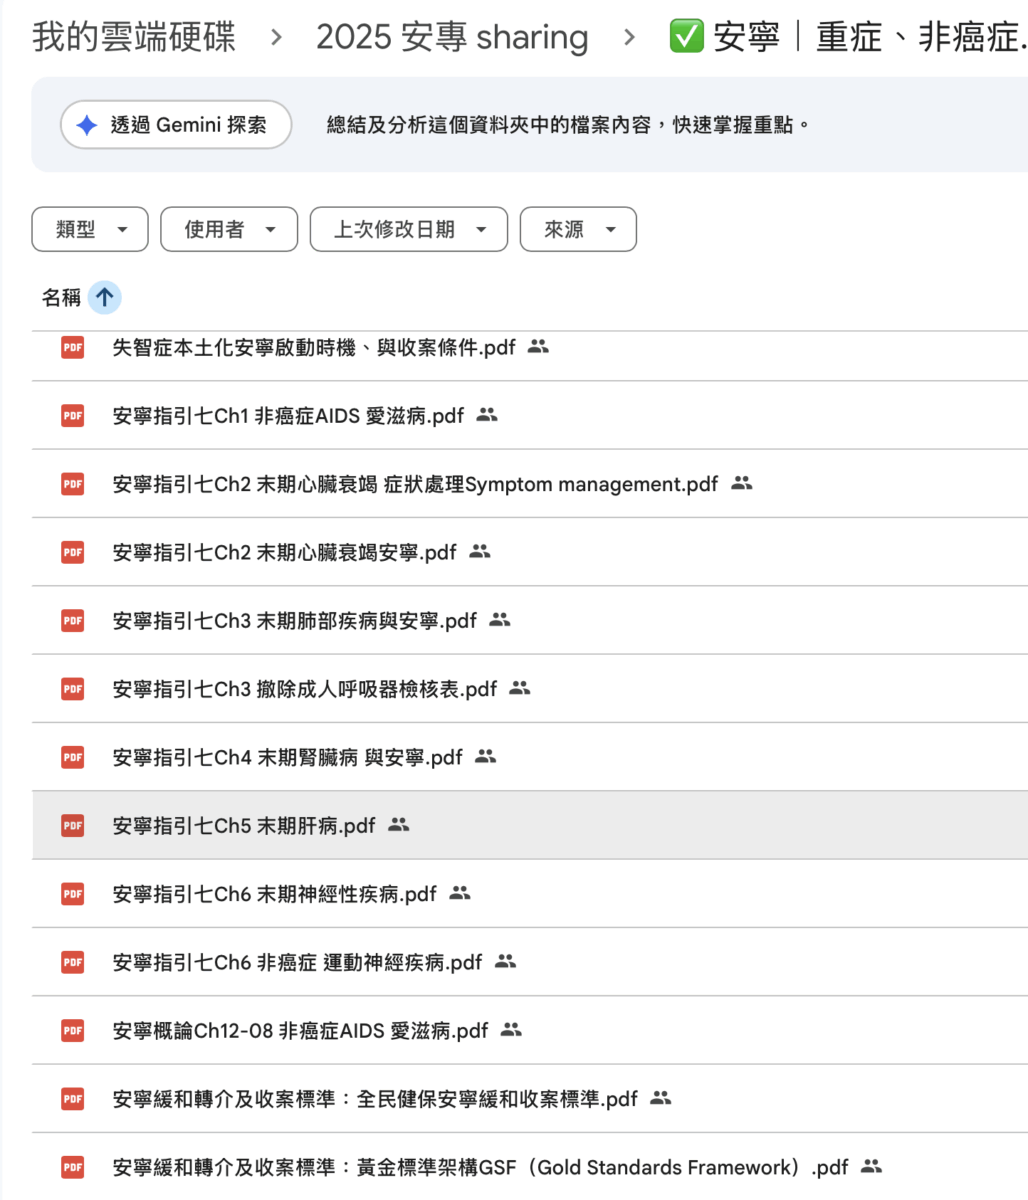Open the 類型 filter dropdown

pyautogui.click(x=90, y=230)
